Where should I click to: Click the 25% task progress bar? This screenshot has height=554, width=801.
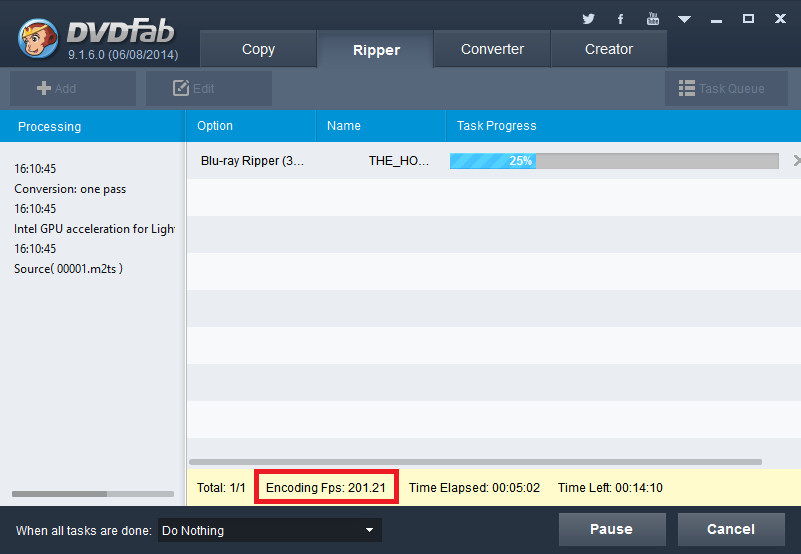coord(614,161)
